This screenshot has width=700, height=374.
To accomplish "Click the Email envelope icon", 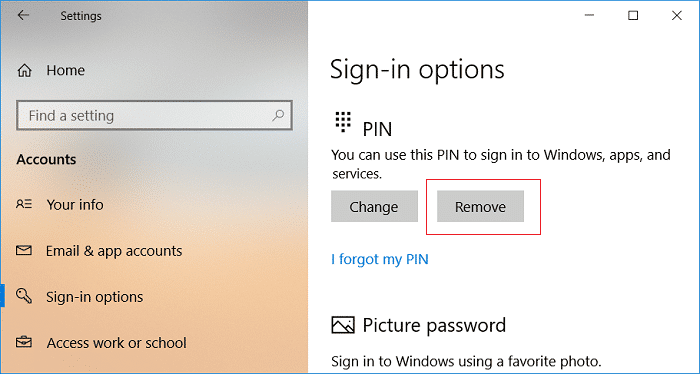I will click(24, 250).
